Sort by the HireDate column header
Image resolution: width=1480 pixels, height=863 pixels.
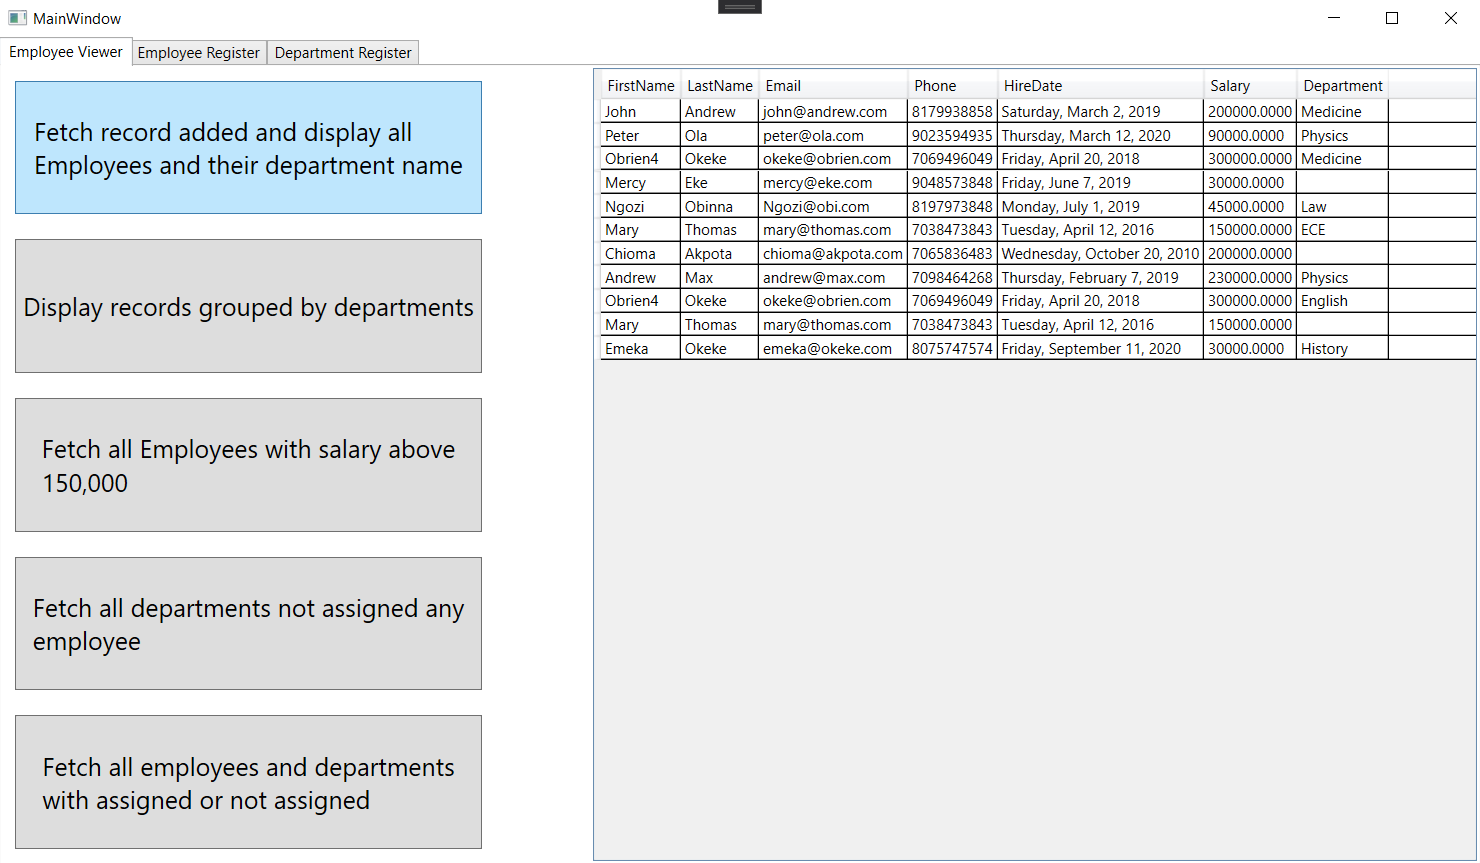[x=1100, y=86]
